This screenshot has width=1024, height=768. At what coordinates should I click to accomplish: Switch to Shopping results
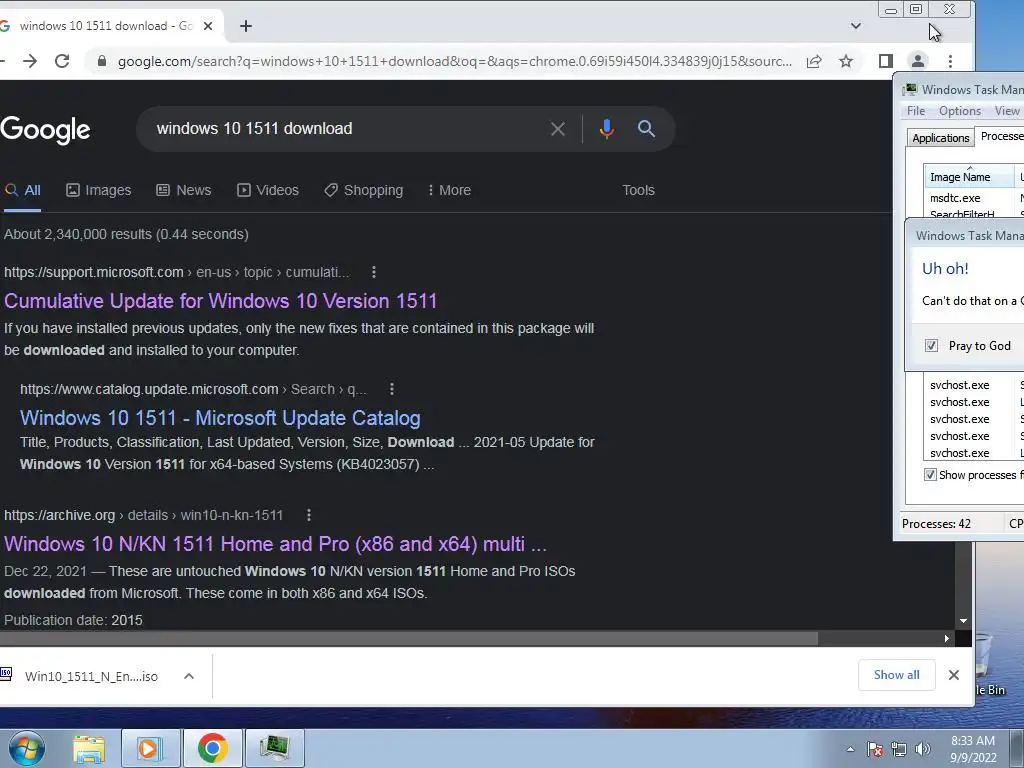tap(364, 190)
